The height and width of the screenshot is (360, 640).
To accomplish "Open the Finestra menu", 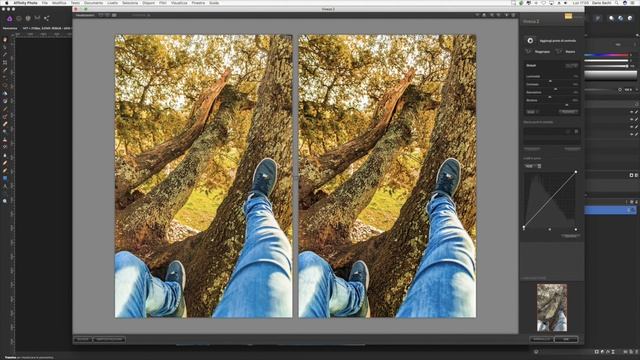I will (x=198, y=3).
